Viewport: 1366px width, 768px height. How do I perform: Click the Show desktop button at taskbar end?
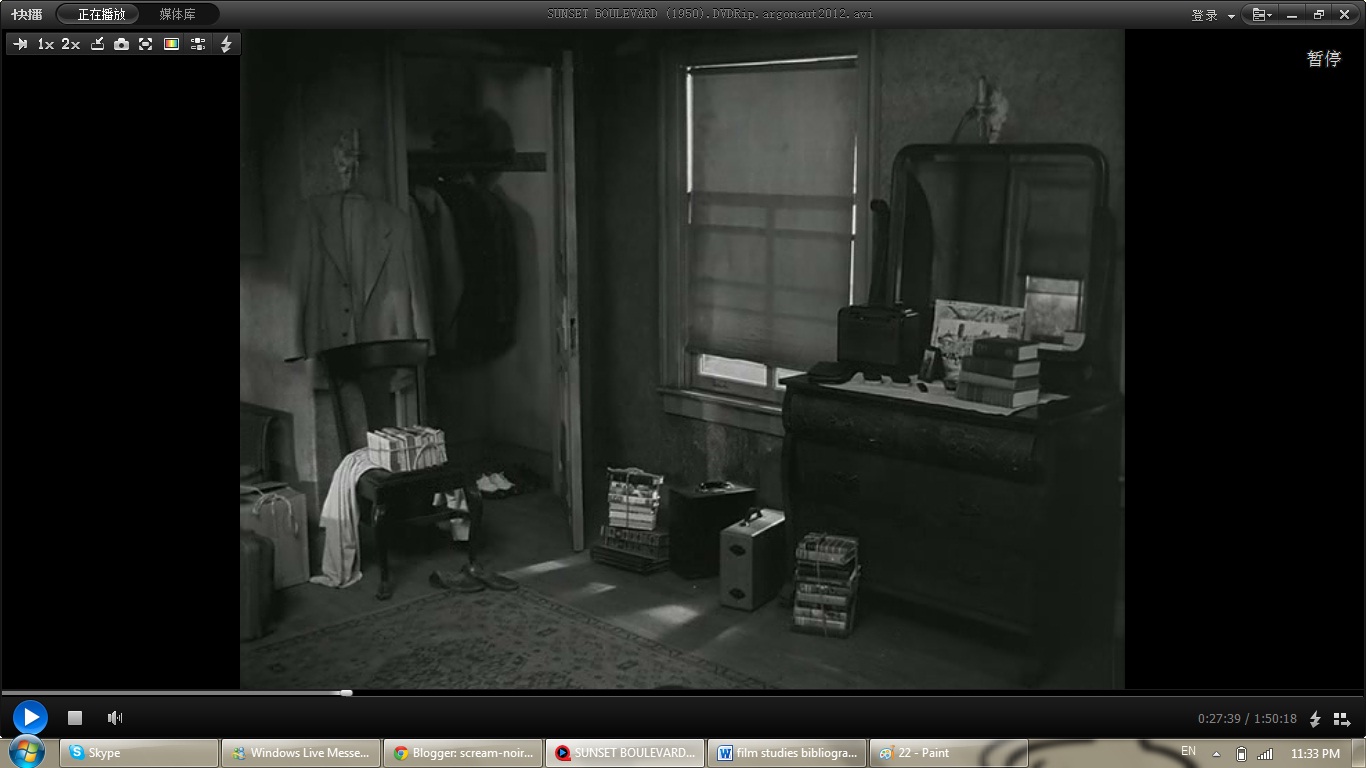(x=1359, y=753)
